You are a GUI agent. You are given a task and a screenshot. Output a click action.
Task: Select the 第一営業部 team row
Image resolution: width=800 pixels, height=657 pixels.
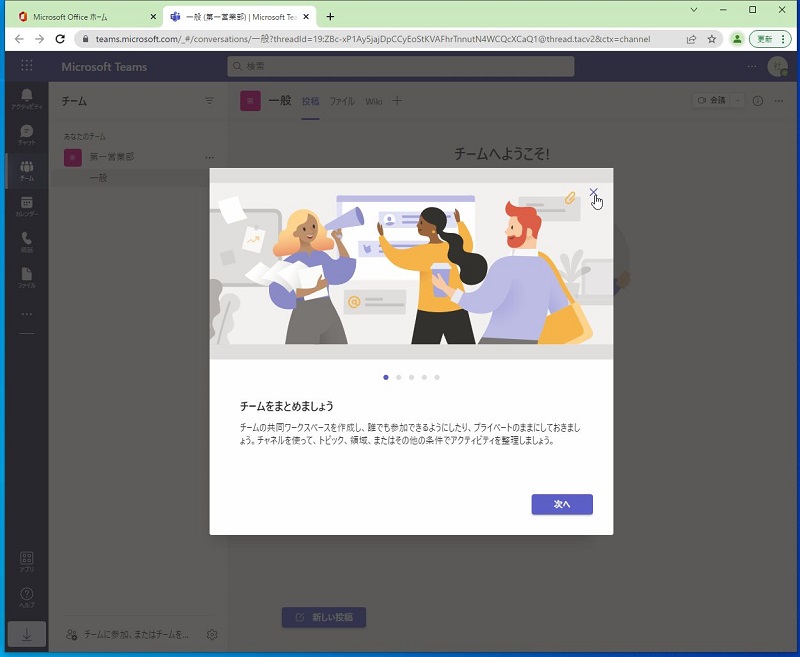tap(138, 157)
